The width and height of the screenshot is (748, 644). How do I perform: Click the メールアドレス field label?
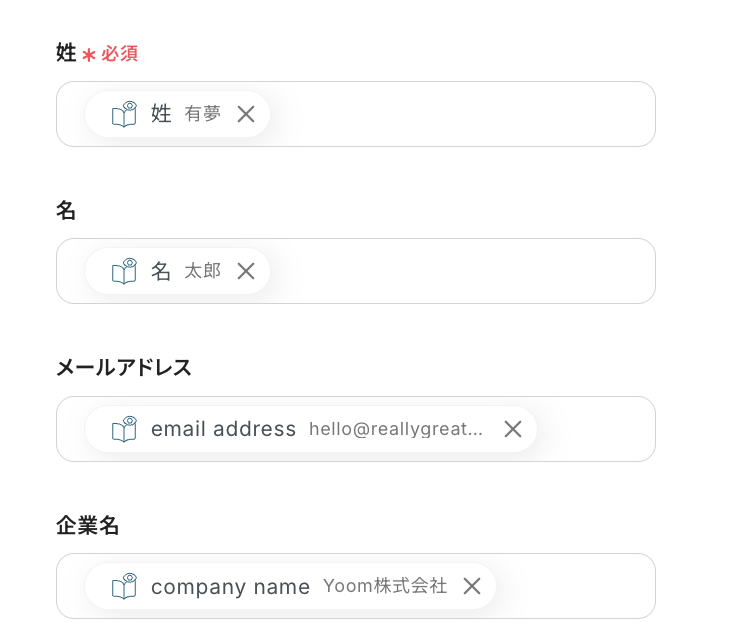pyautogui.click(x=124, y=367)
